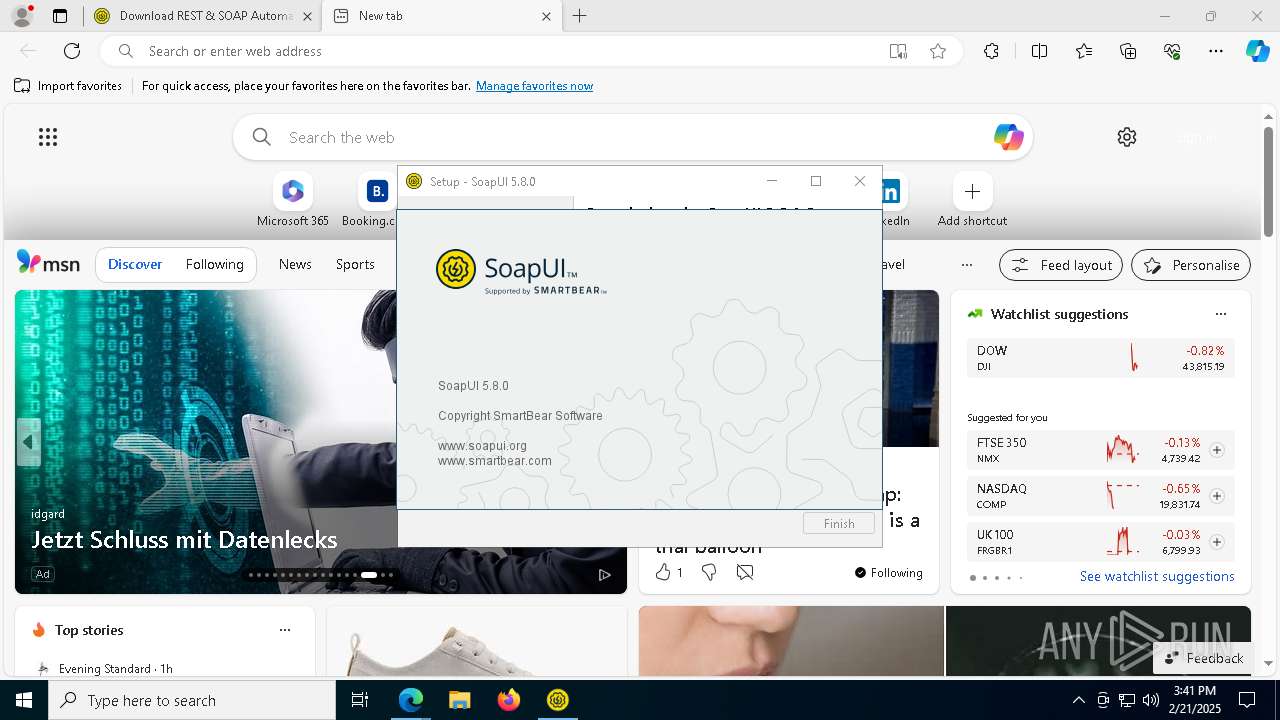1280x720 pixels.
Task: Select the Discover feed tab
Action: 135,264
